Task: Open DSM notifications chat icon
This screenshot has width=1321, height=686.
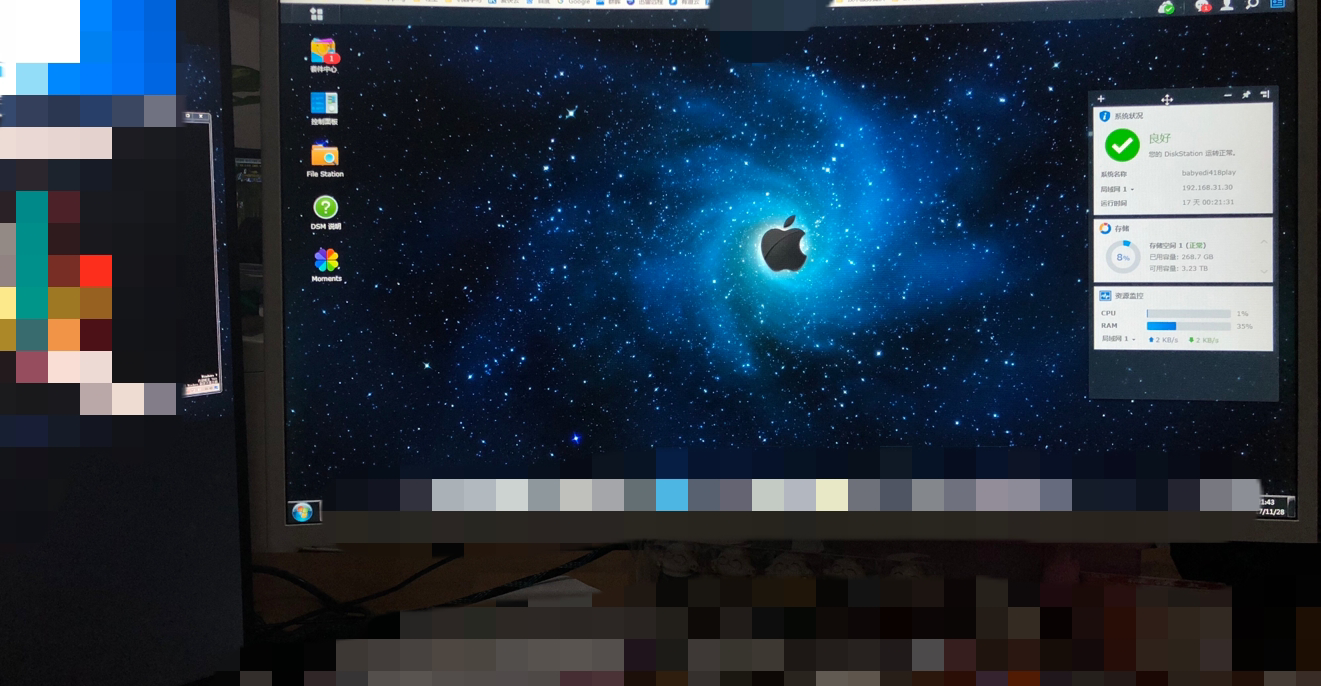Action: tap(1203, 6)
